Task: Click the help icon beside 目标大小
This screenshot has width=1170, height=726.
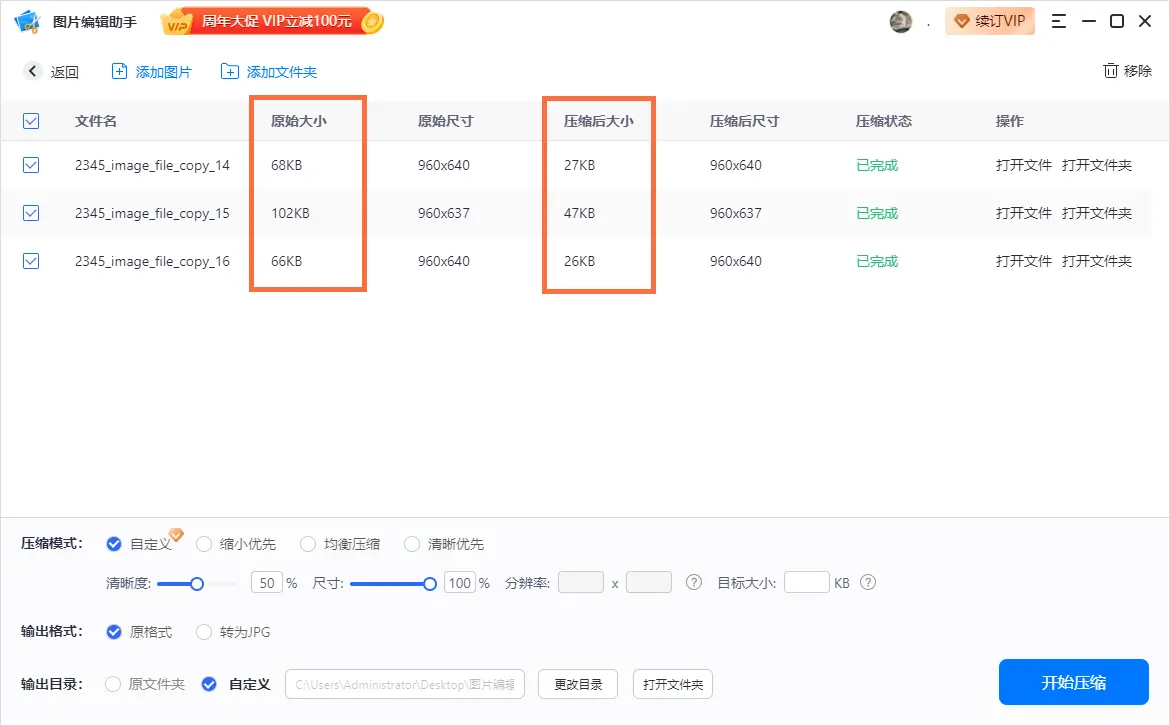Action: (867, 582)
